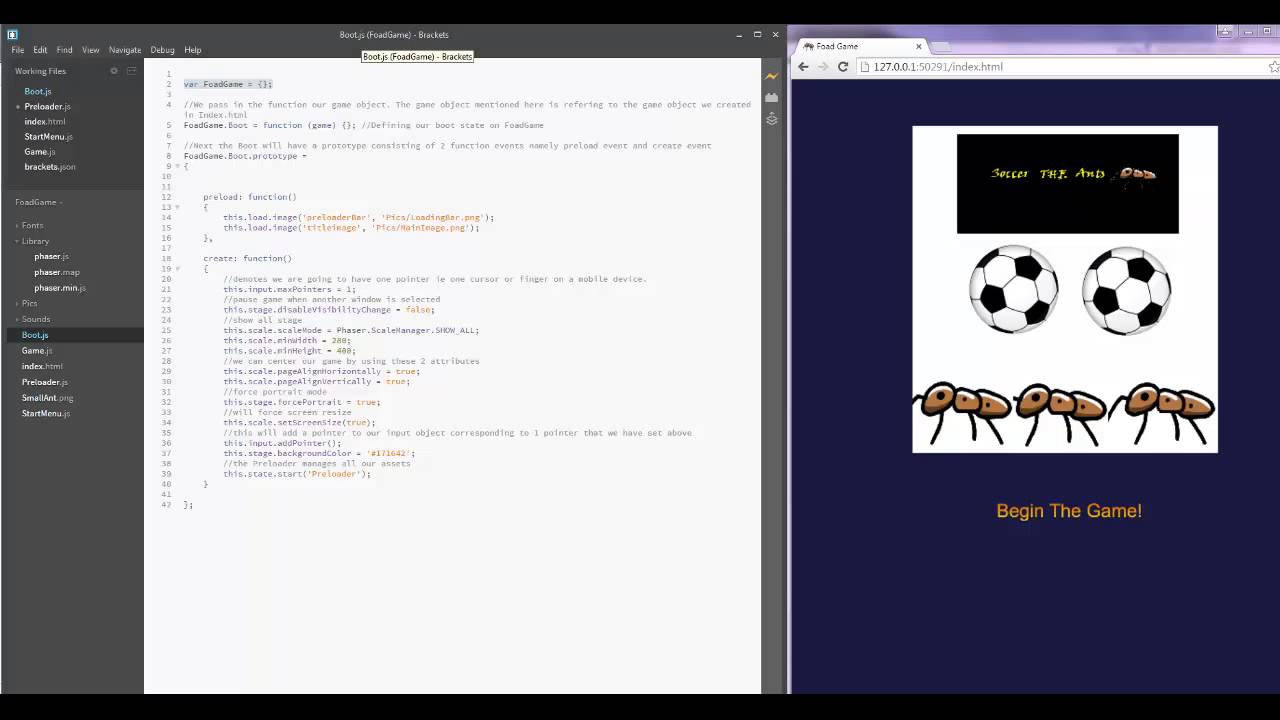
Task: Click the right soccer ball image
Action: pyautogui.click(x=1127, y=289)
